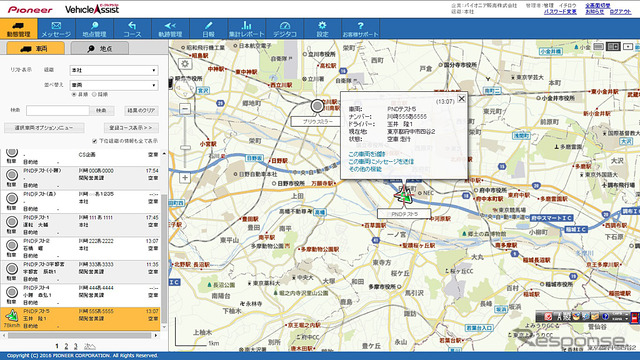Select the PNDテスト3宇都宮 vehicle row
640x360 pixels.
point(80,271)
